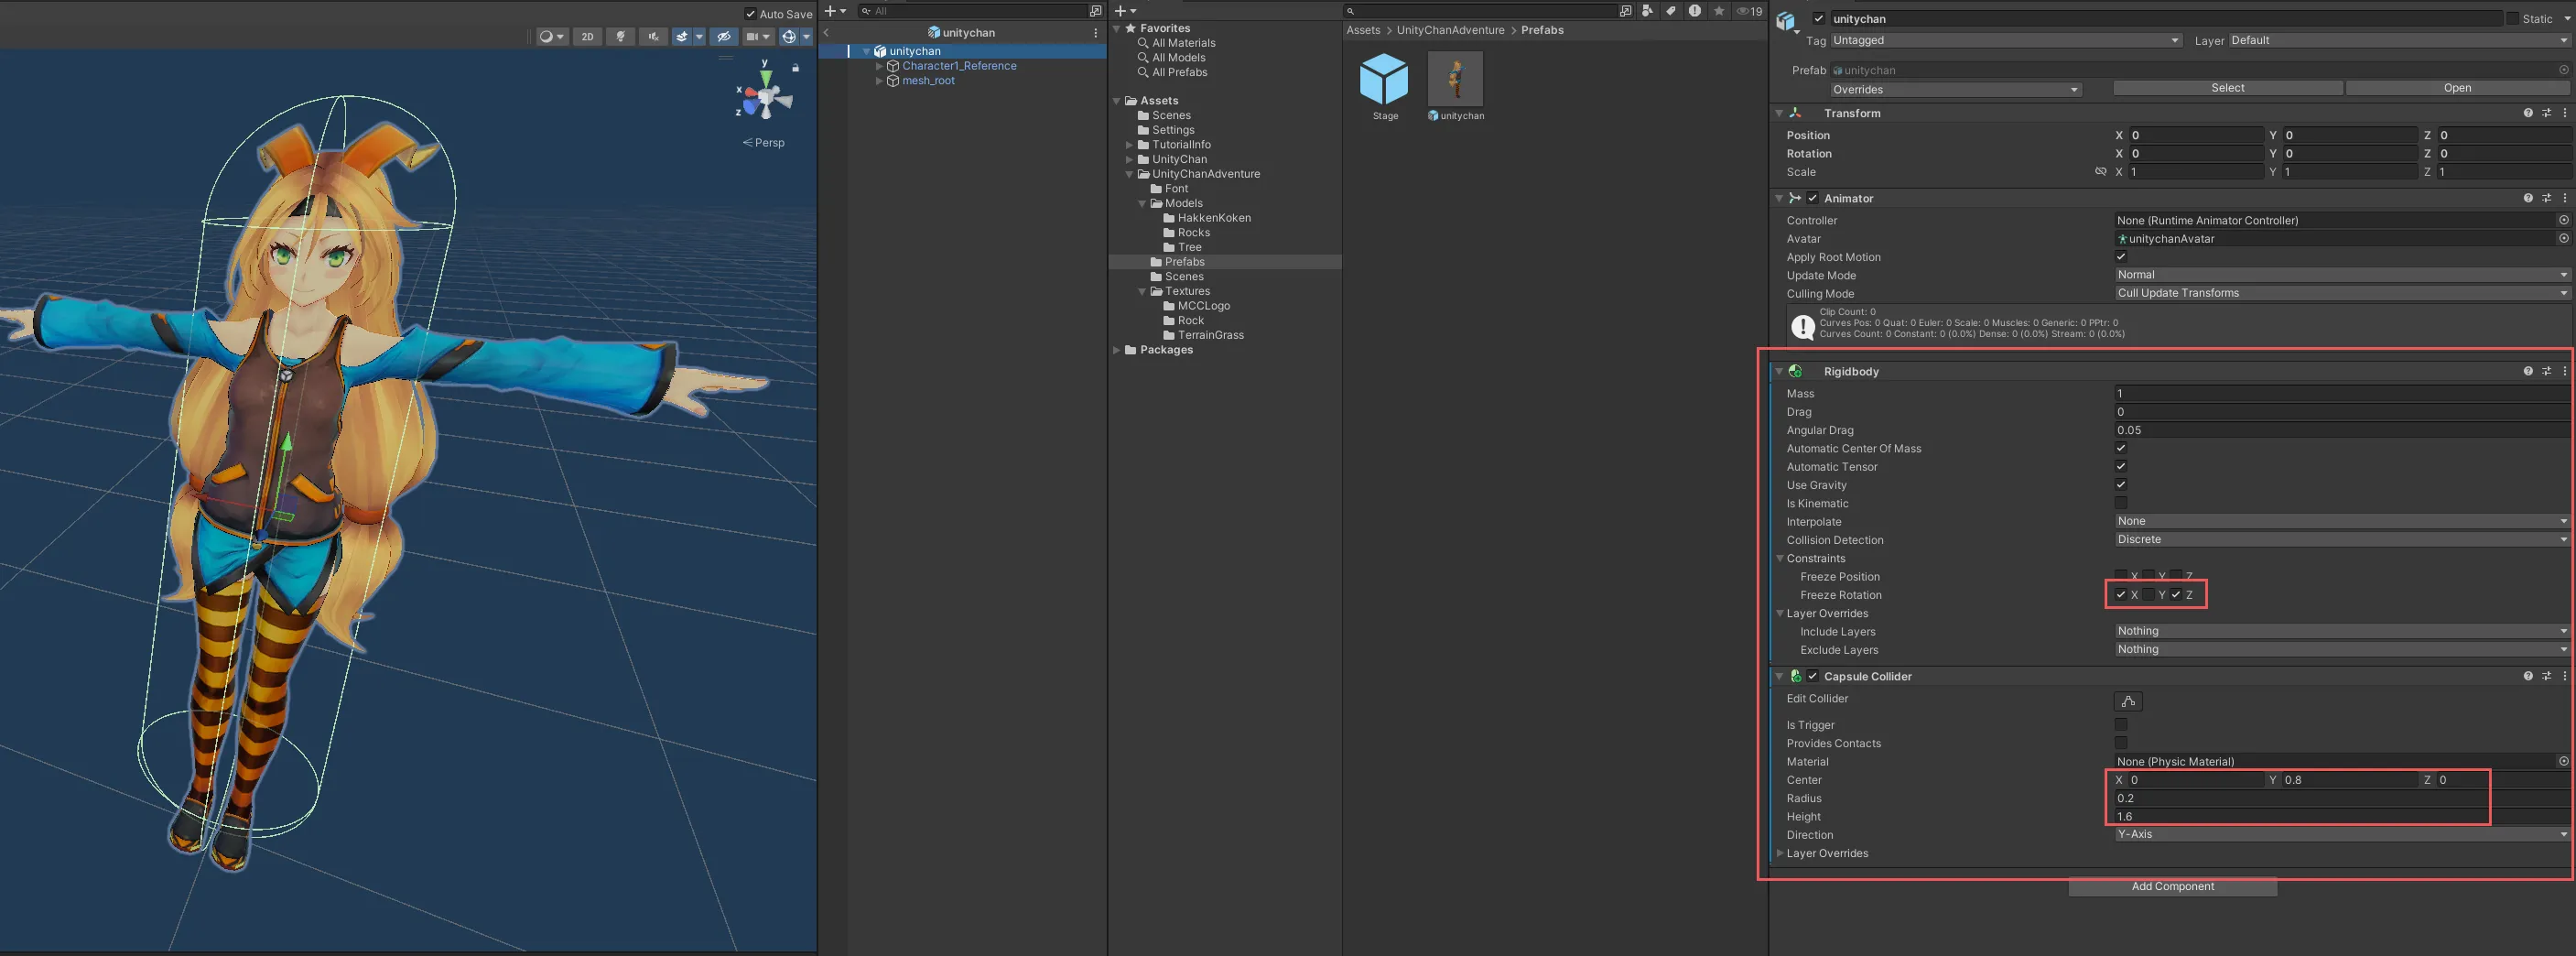
Task: Click the Edit Collider button icon
Action: pos(2127,701)
